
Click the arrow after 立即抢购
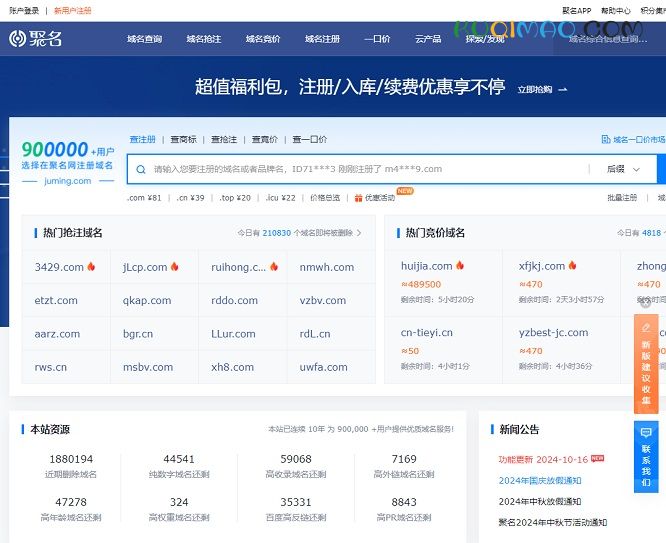pyautogui.click(x=563, y=90)
